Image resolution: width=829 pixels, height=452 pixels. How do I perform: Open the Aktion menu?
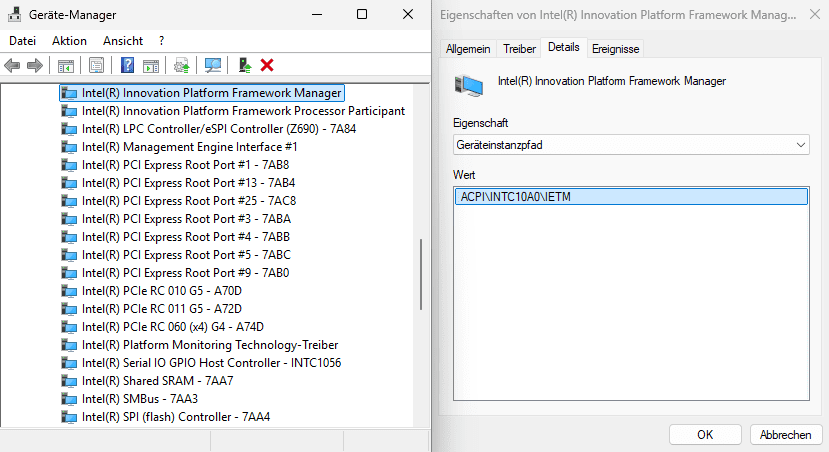(x=69, y=41)
